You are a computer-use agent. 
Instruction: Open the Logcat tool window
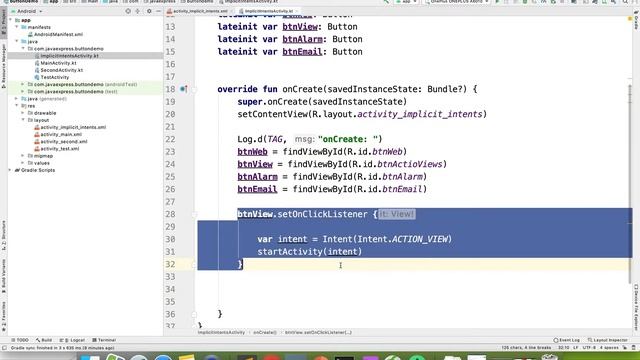(73, 340)
